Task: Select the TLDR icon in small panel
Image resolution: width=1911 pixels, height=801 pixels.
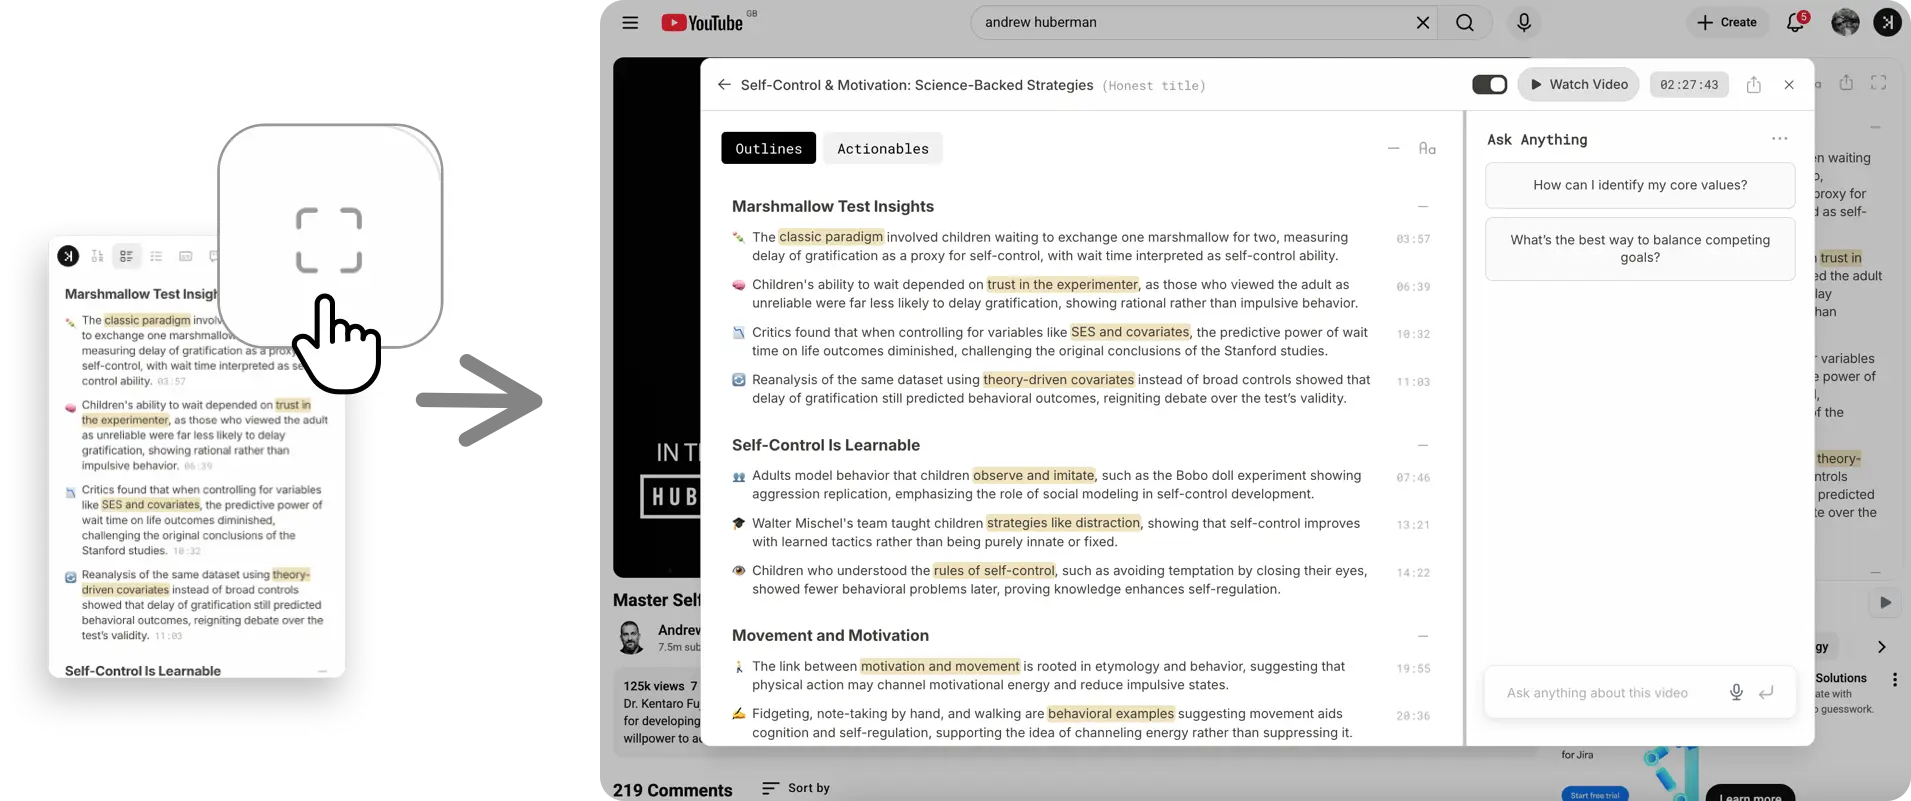Action: tap(97, 256)
